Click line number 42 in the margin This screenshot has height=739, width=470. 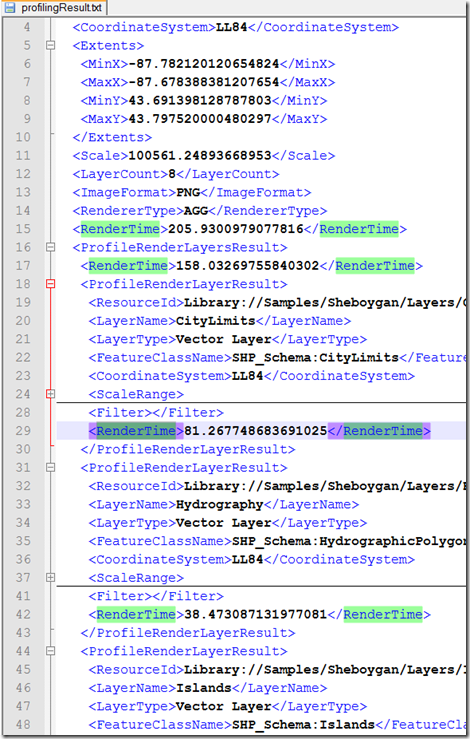23,615
